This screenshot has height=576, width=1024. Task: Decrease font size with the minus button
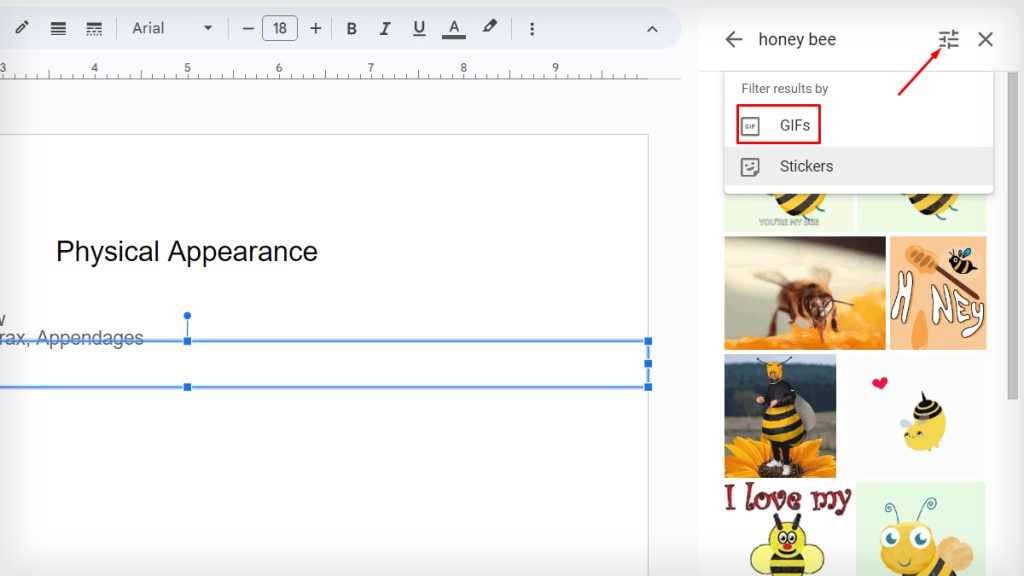pos(247,28)
